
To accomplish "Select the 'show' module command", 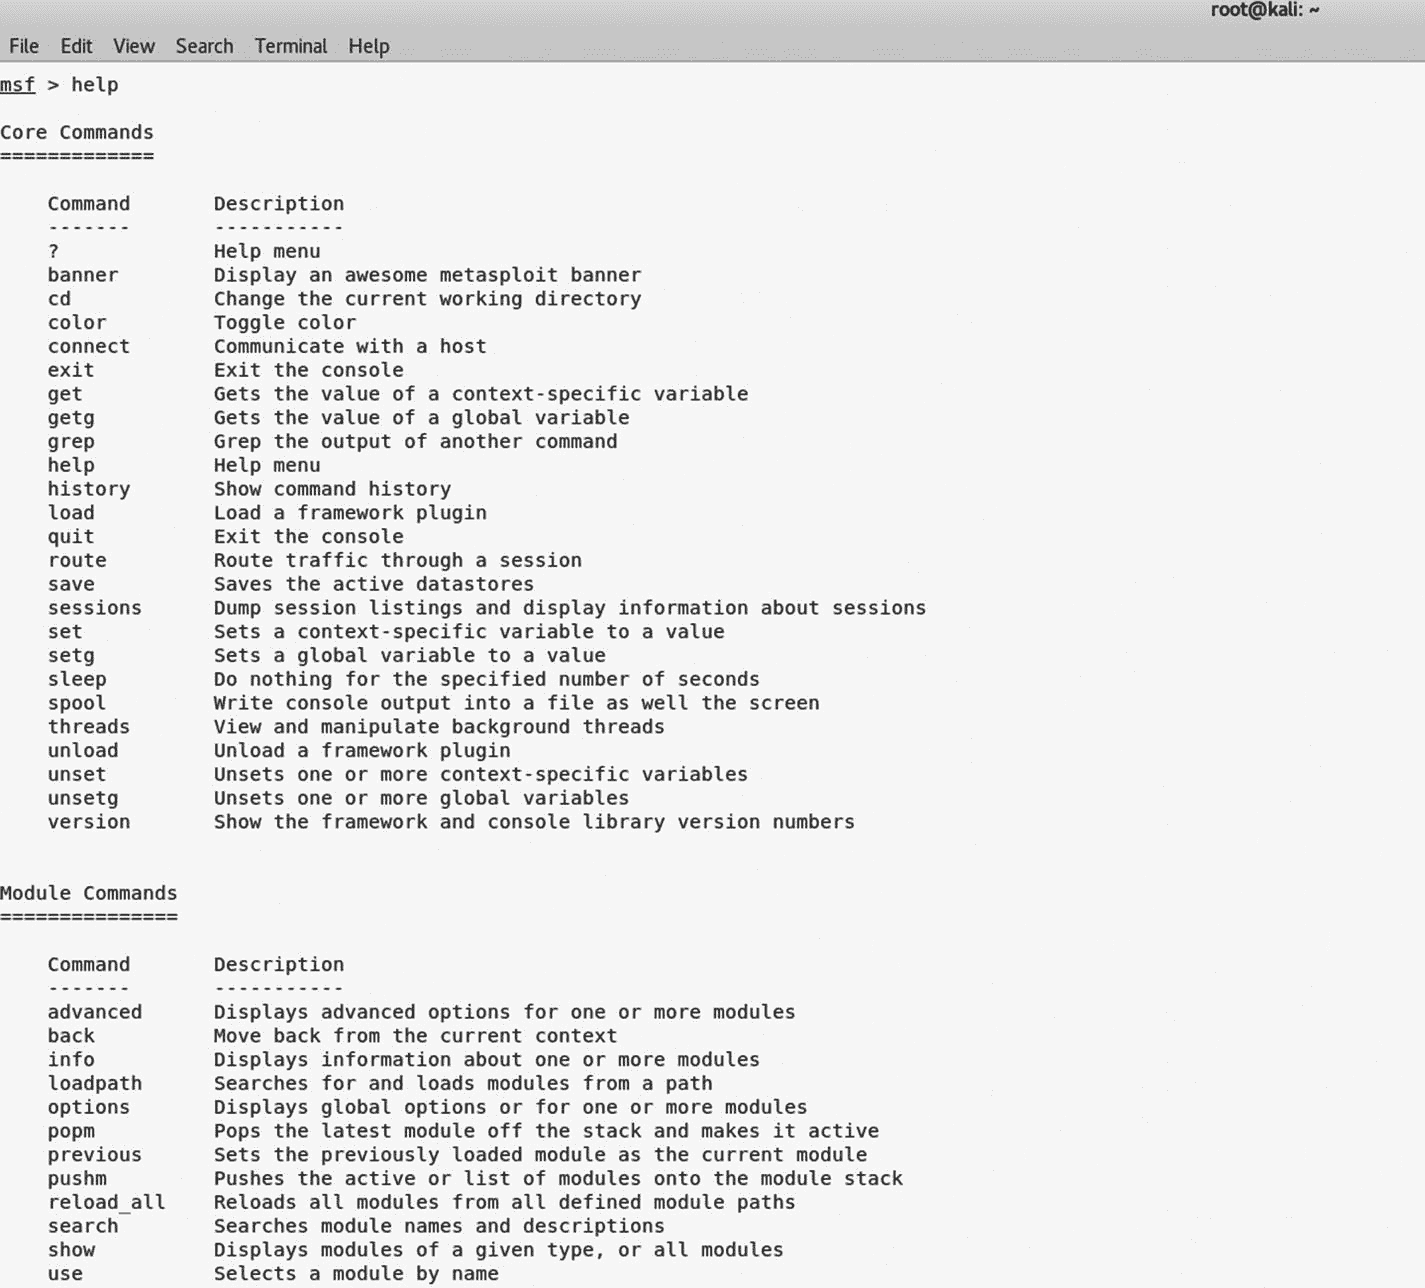I will 71,1250.
